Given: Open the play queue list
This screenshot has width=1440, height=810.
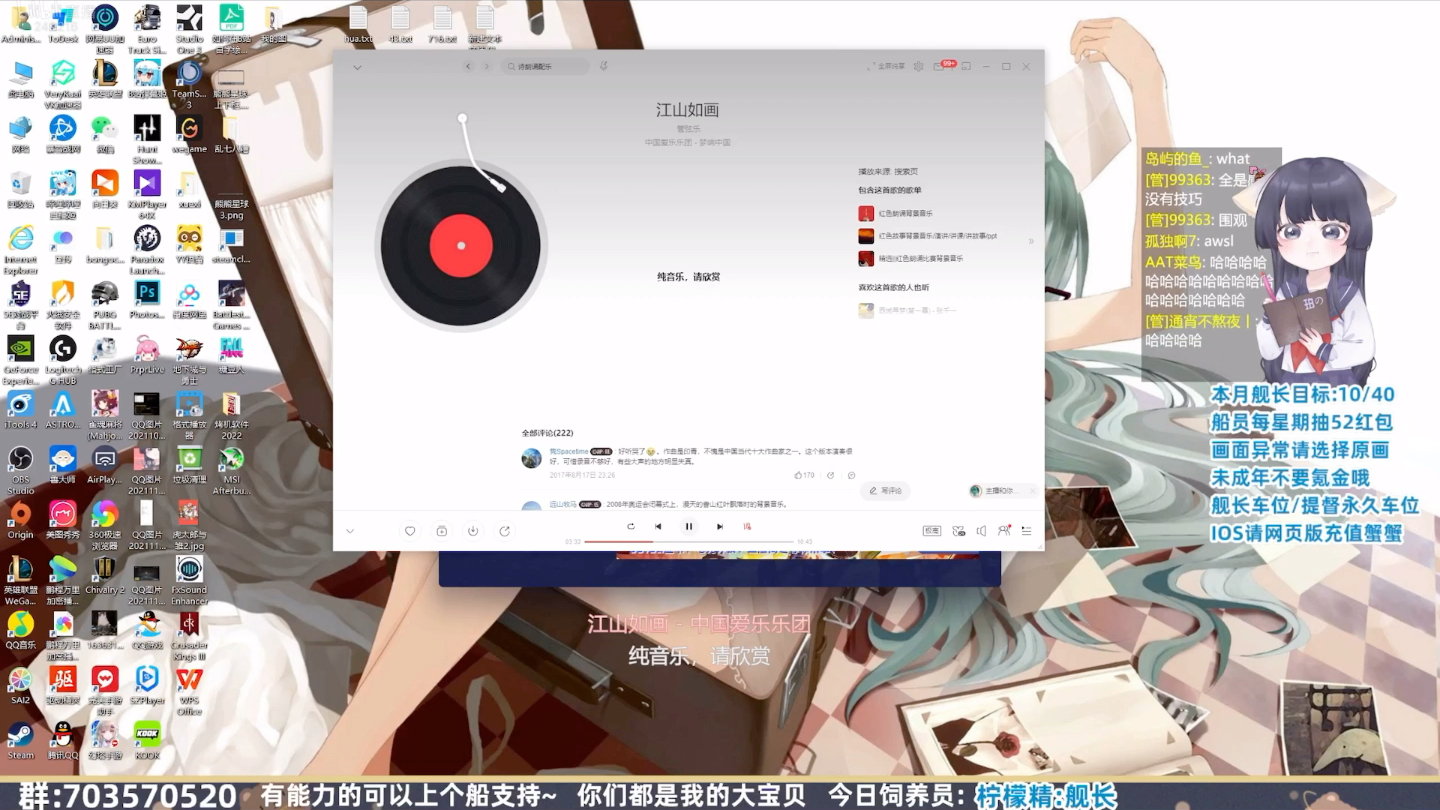Looking at the screenshot, I should click(x=1026, y=531).
